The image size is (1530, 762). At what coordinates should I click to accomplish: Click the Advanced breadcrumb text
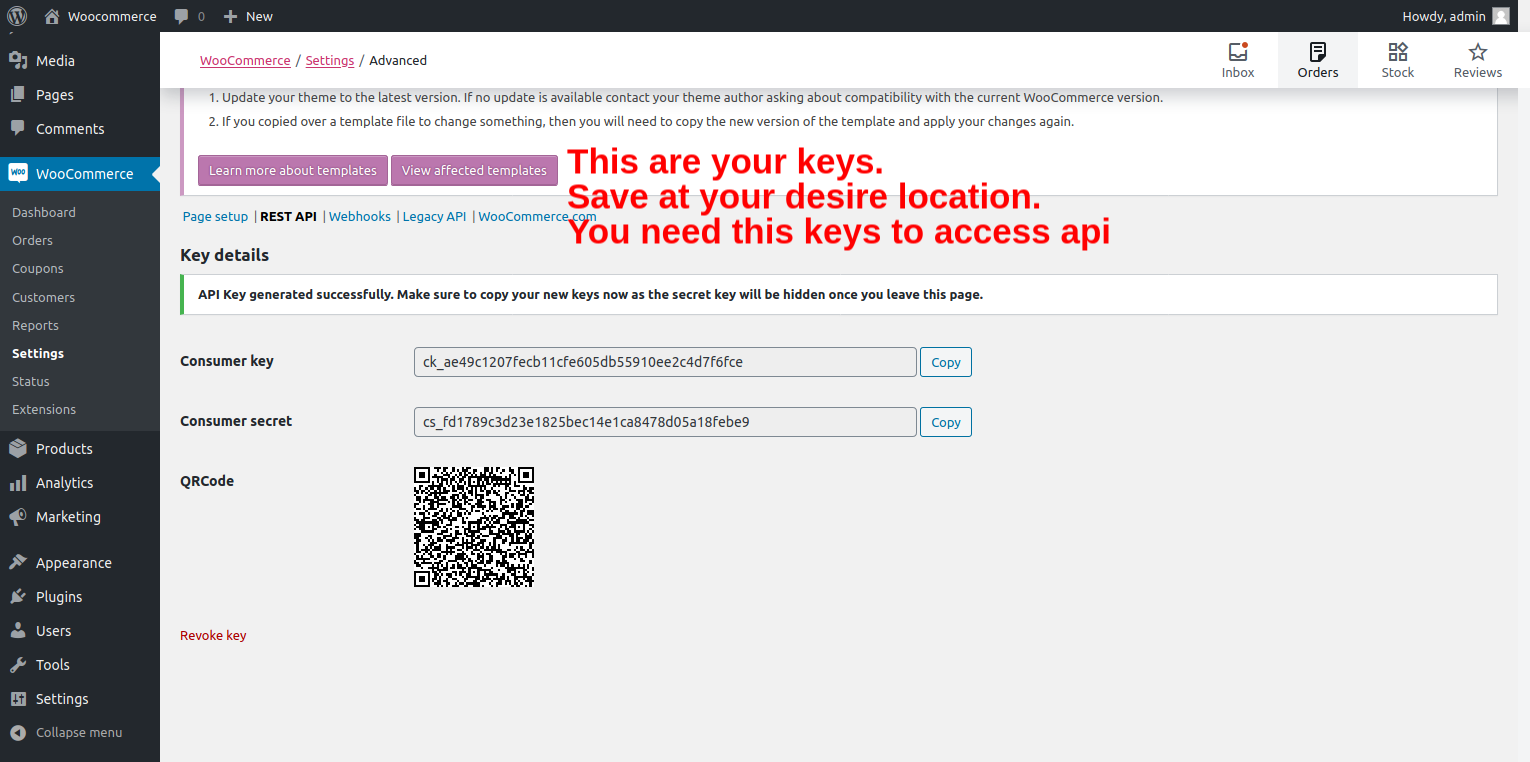click(x=398, y=60)
